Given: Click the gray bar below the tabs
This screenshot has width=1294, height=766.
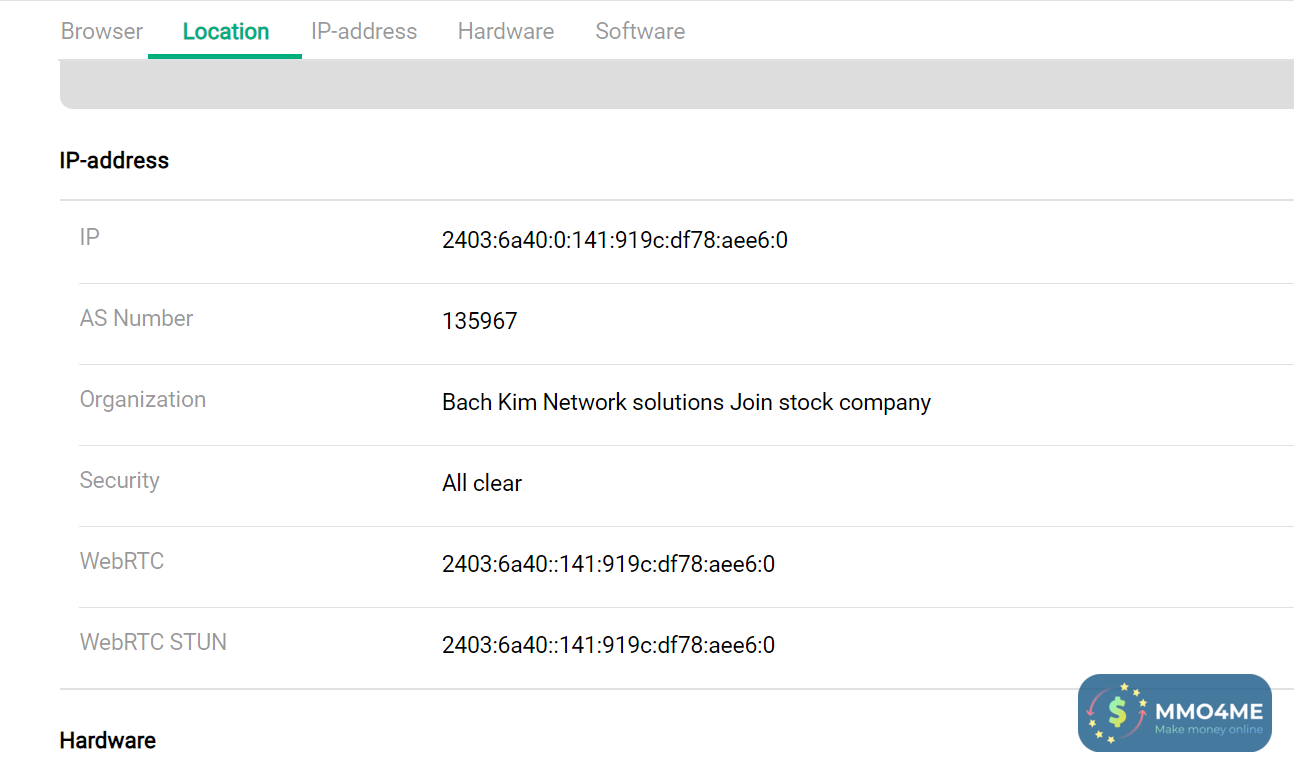Looking at the screenshot, I should click(x=676, y=85).
